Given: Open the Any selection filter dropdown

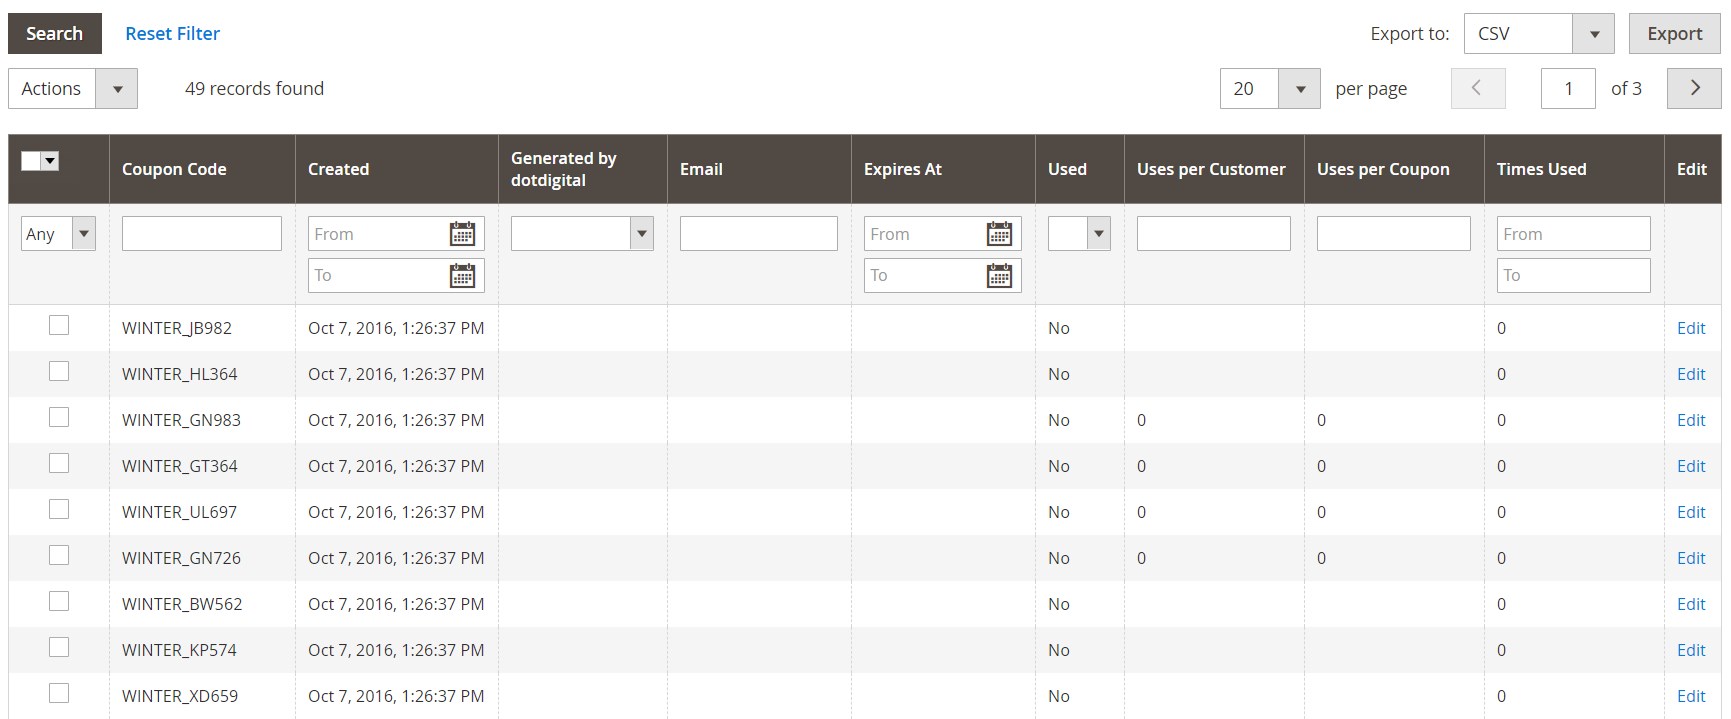Looking at the screenshot, I should [x=58, y=234].
